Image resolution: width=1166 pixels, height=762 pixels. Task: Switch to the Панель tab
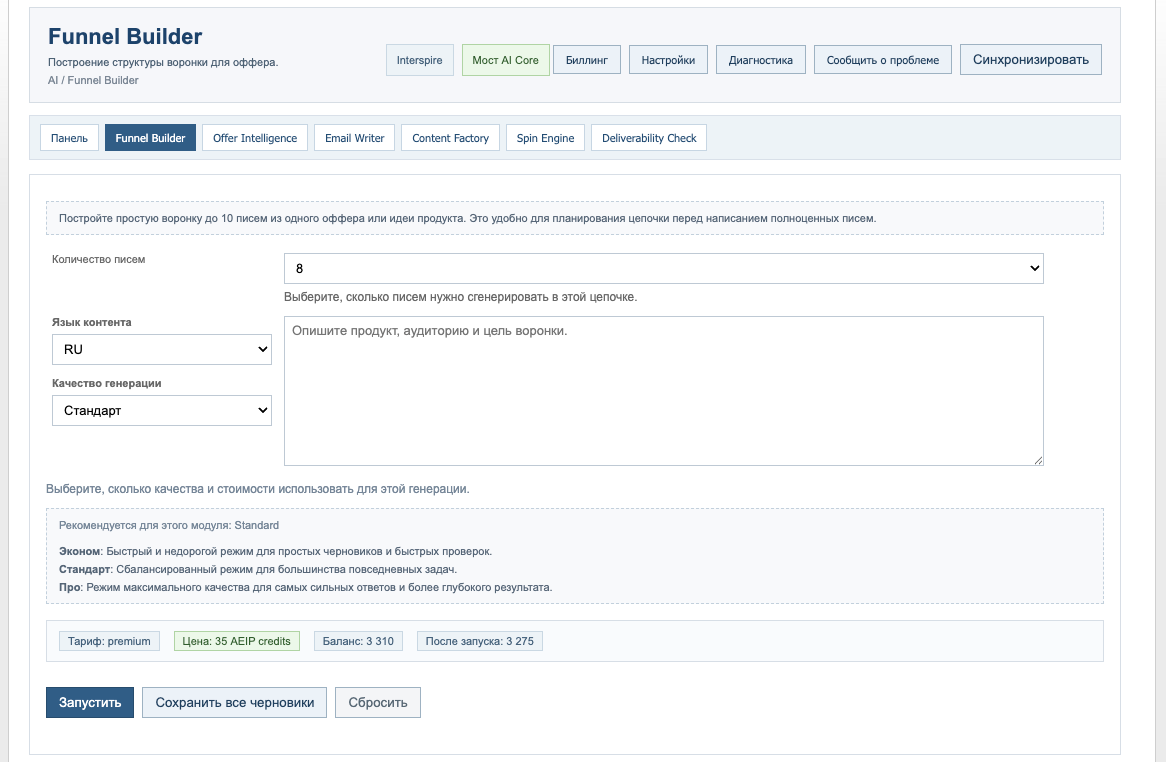[68, 137]
